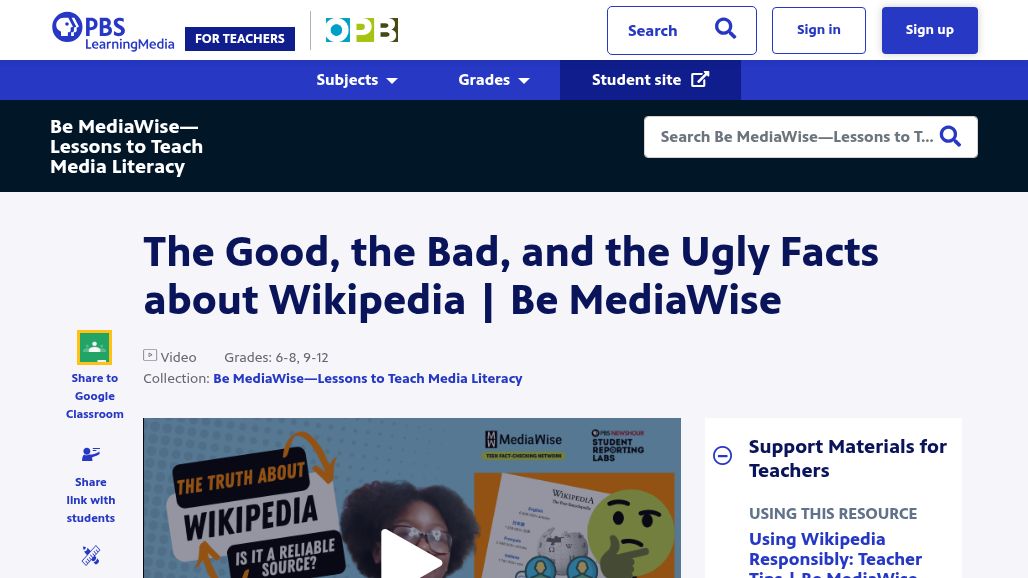Open the Be MediaWise collection link
1028x578 pixels.
point(367,378)
